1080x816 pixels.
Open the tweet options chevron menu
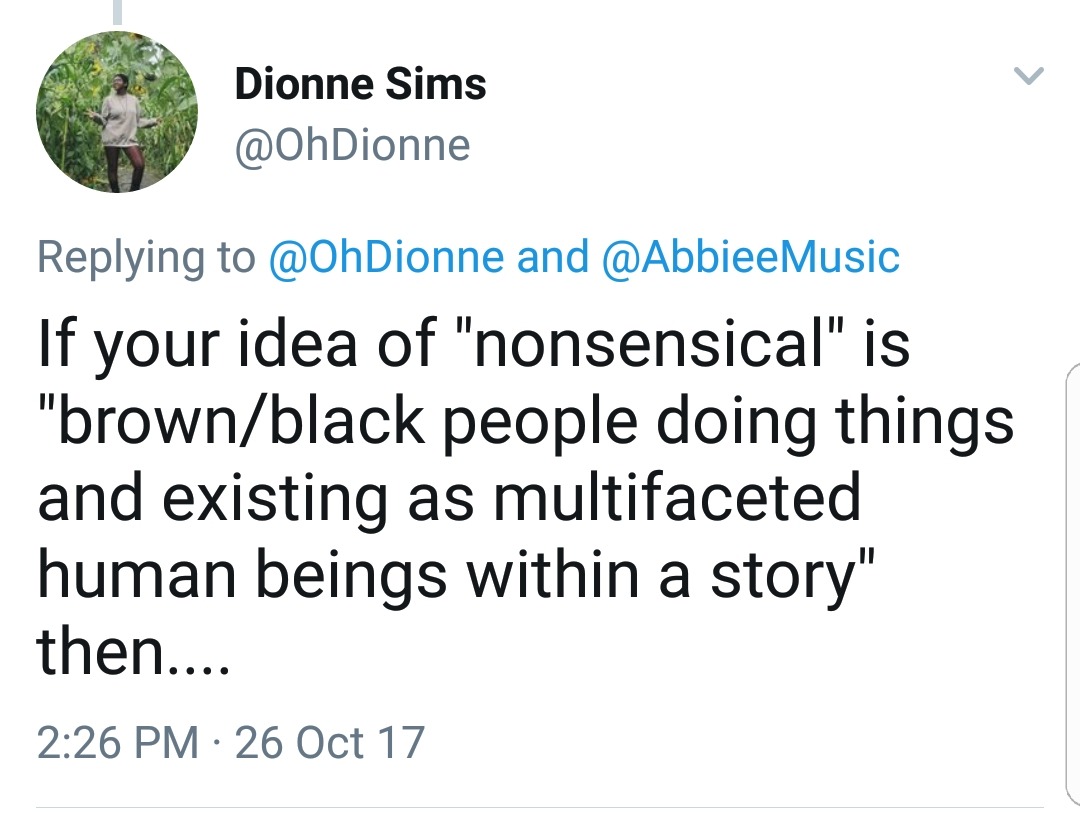click(x=1029, y=76)
